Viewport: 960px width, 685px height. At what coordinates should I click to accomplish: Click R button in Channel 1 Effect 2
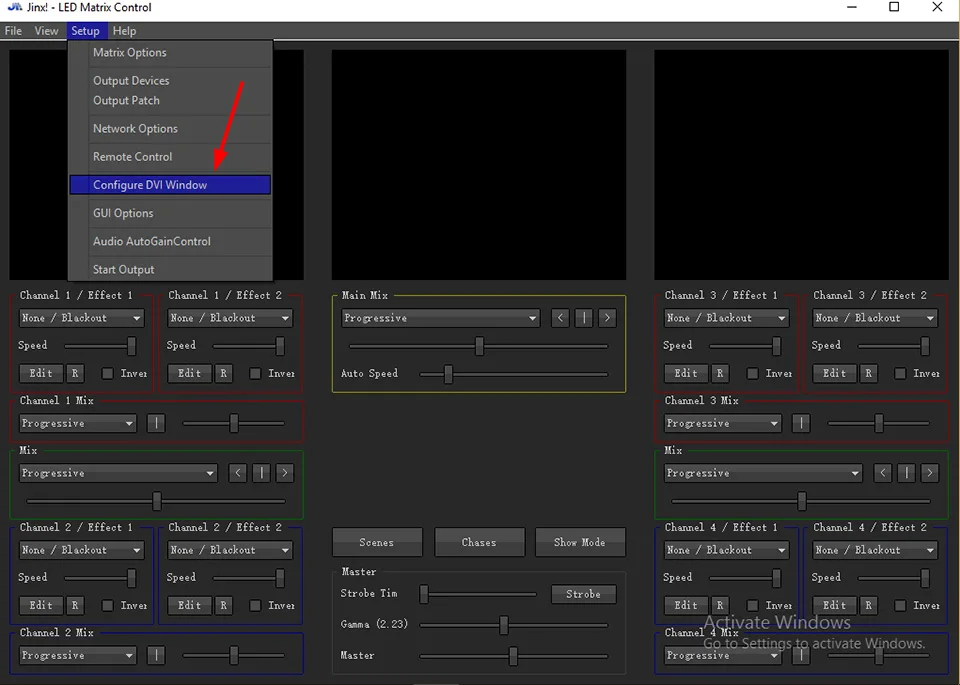click(223, 373)
